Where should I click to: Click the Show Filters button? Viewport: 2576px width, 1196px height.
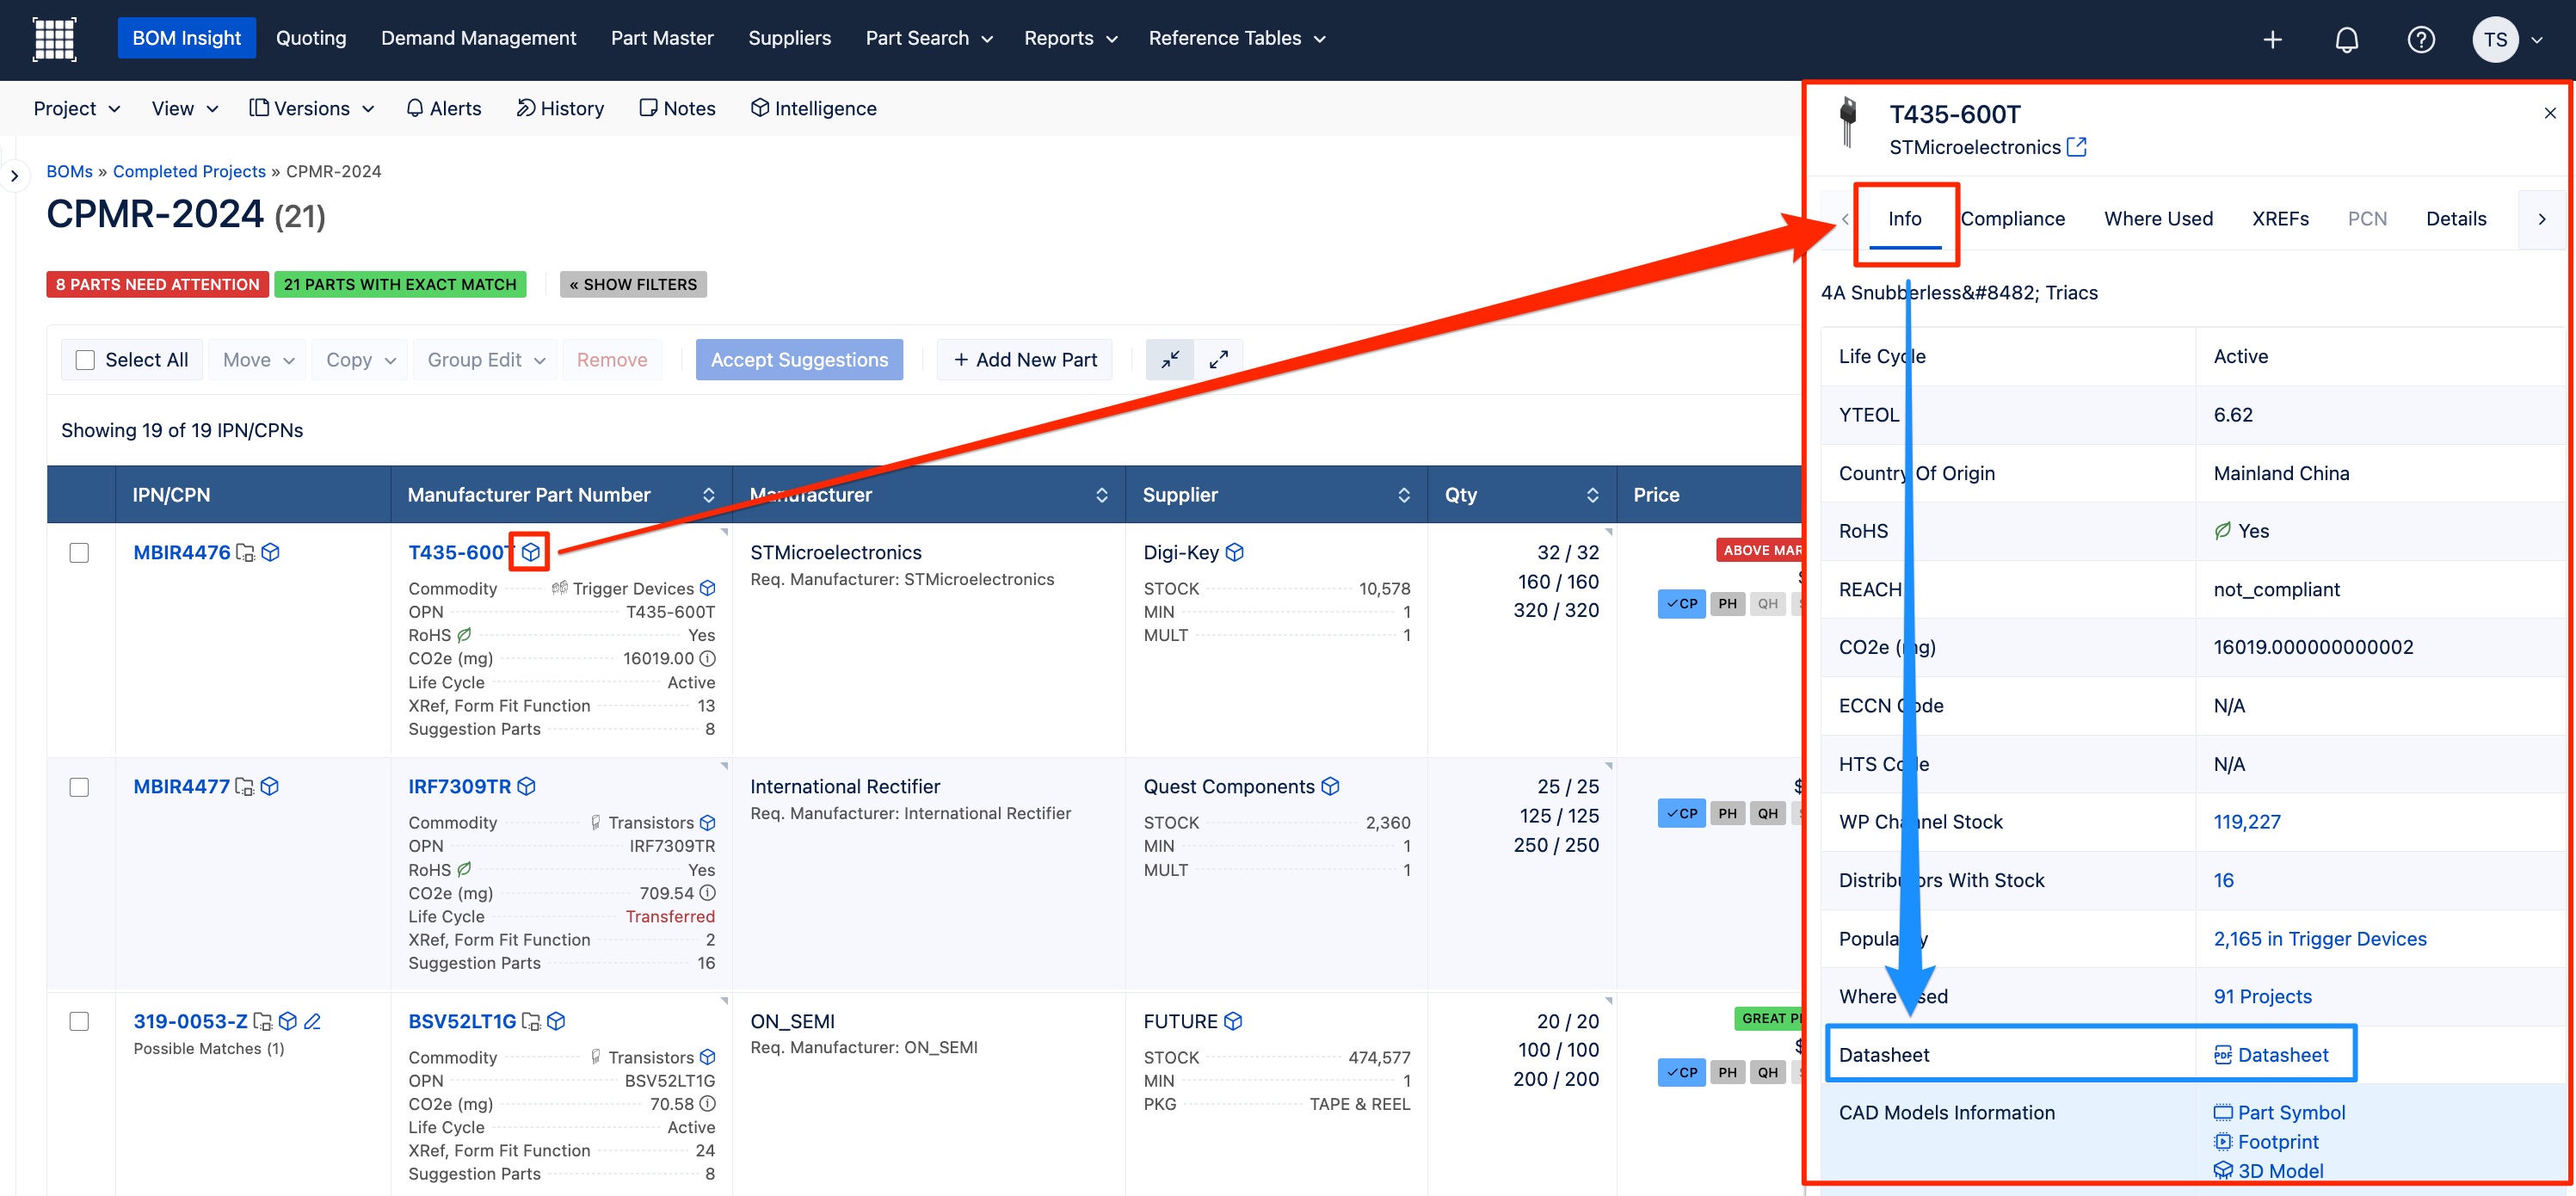(x=633, y=284)
